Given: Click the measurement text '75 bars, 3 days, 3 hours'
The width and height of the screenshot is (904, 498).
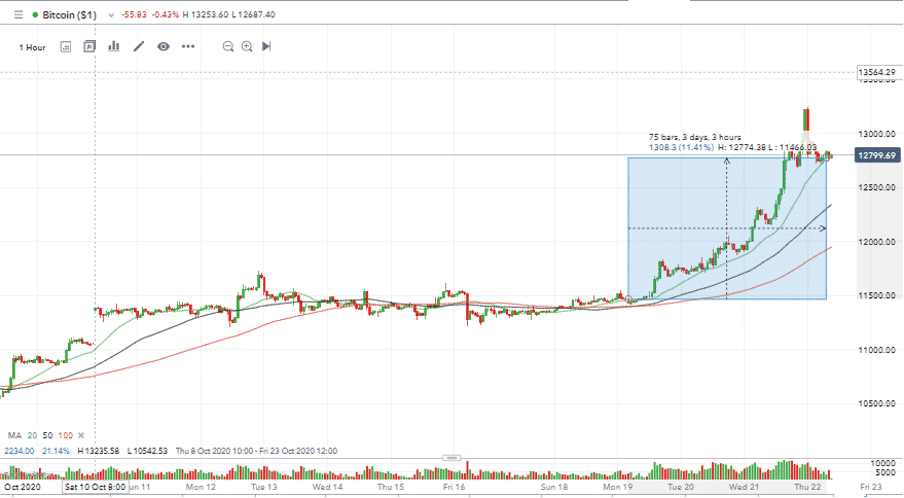Looking at the screenshot, I should [695, 137].
